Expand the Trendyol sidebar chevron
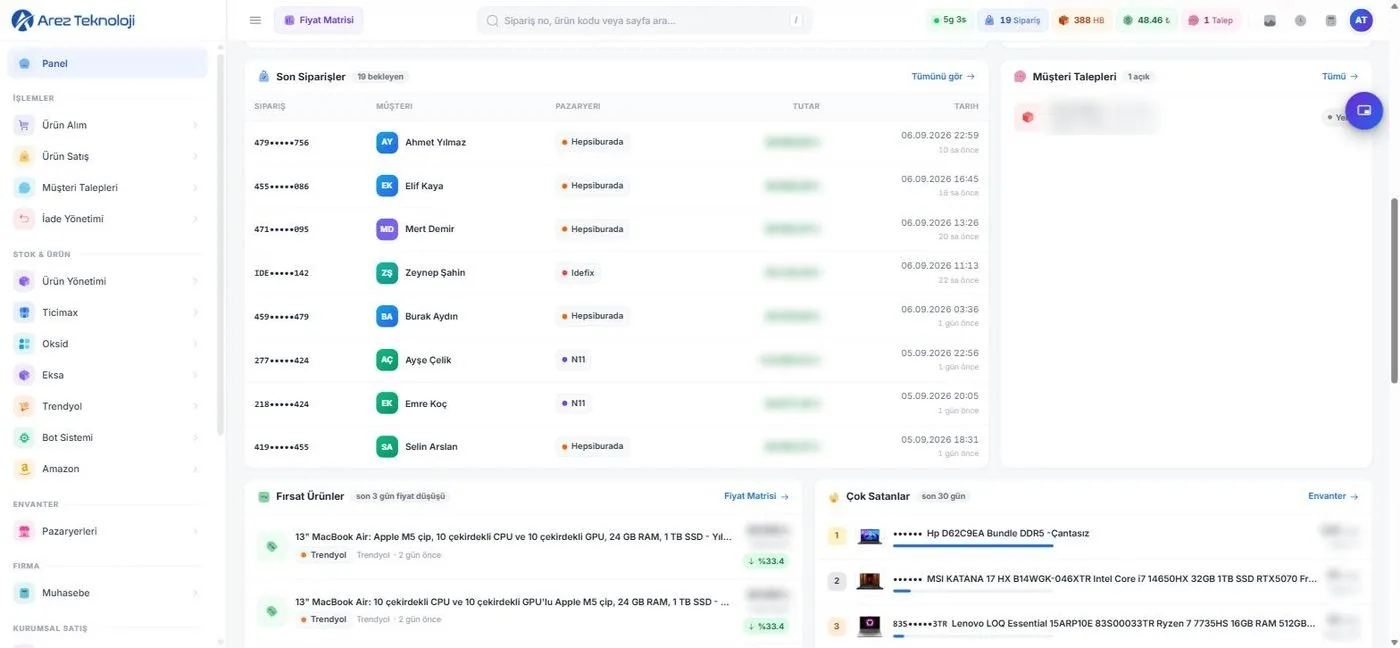 195,406
